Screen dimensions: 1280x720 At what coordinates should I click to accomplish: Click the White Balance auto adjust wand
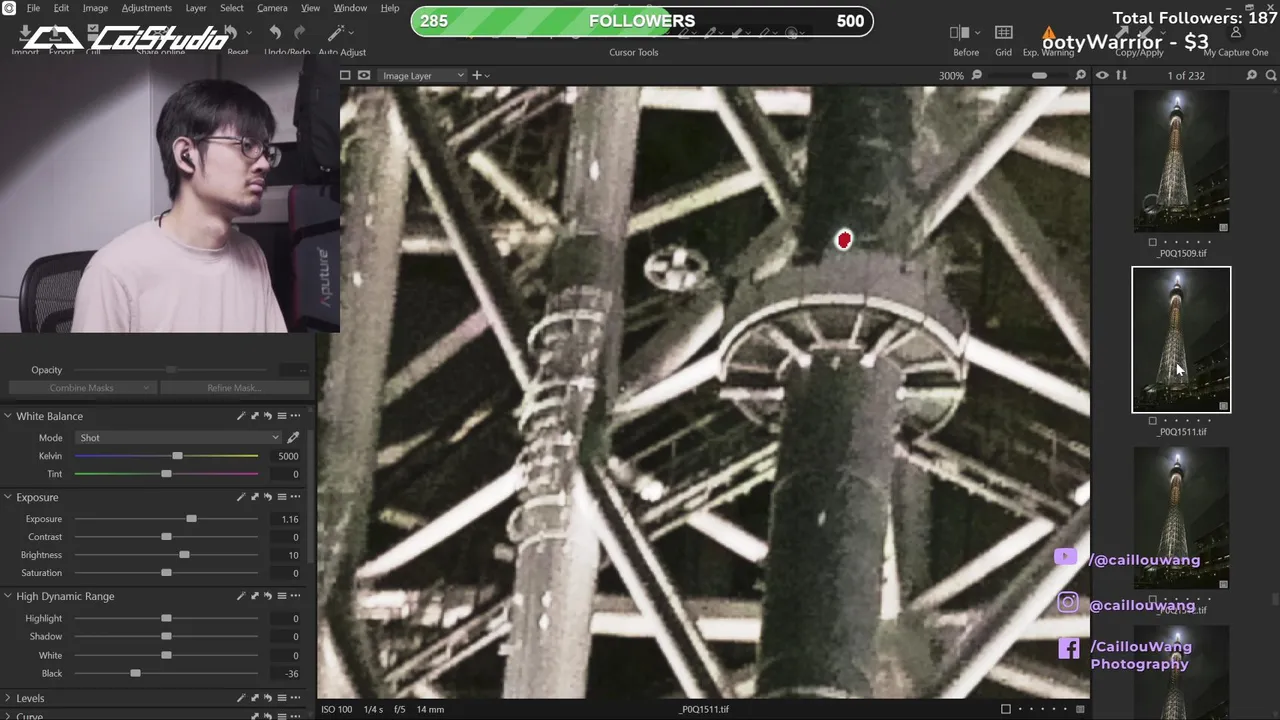240,416
